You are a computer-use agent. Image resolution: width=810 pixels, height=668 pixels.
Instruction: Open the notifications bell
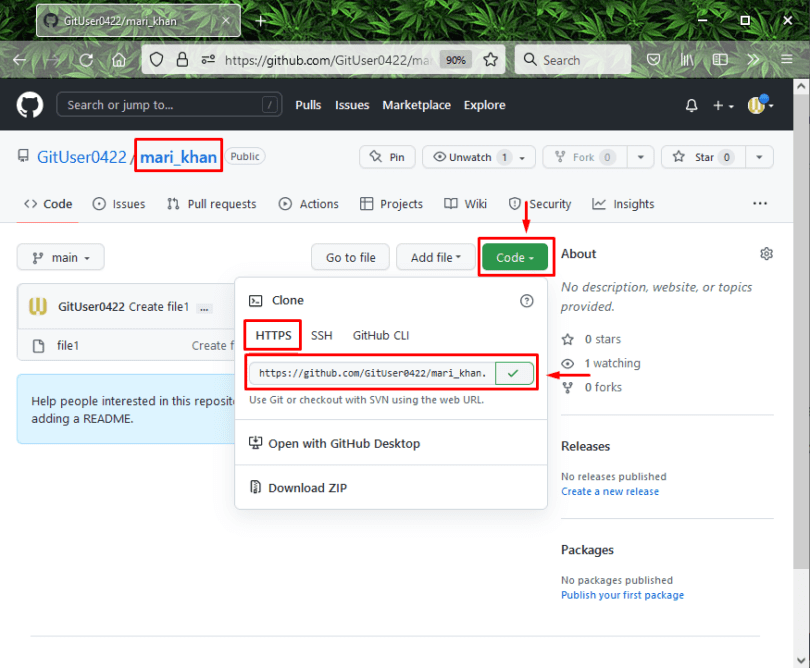click(x=691, y=105)
